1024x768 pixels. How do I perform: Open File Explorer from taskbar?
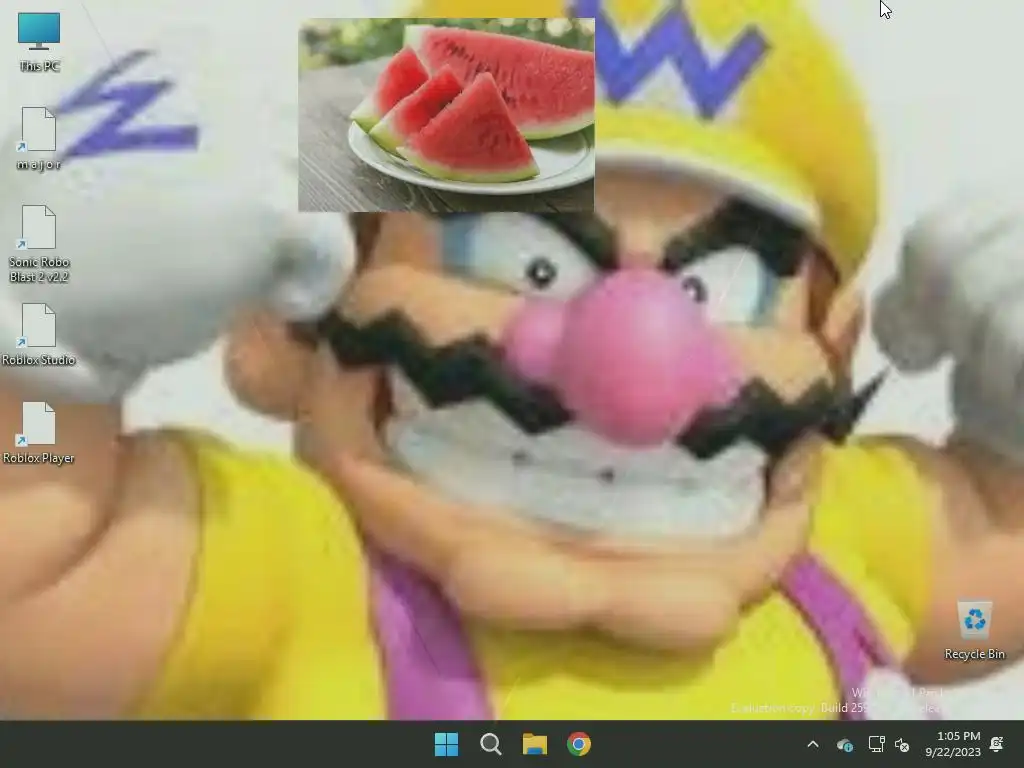(x=535, y=744)
